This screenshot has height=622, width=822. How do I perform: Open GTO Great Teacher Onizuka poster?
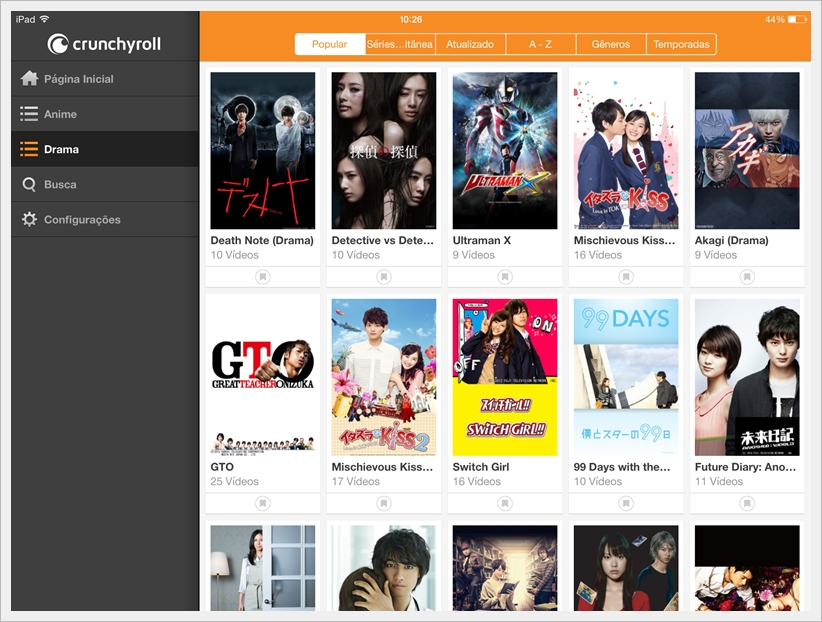pos(263,377)
